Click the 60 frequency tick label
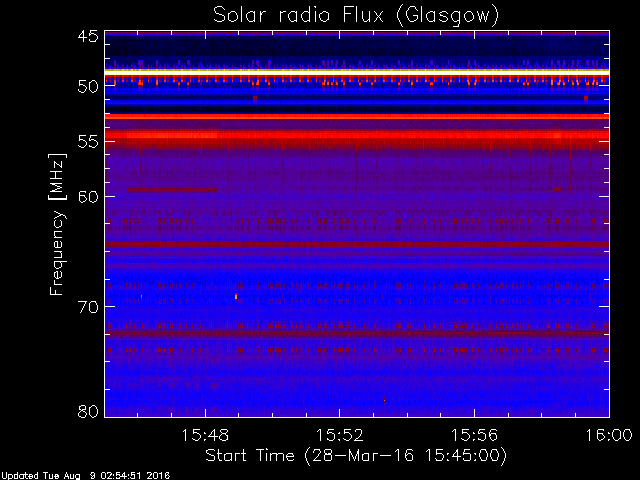640x480 pixels. point(88,197)
